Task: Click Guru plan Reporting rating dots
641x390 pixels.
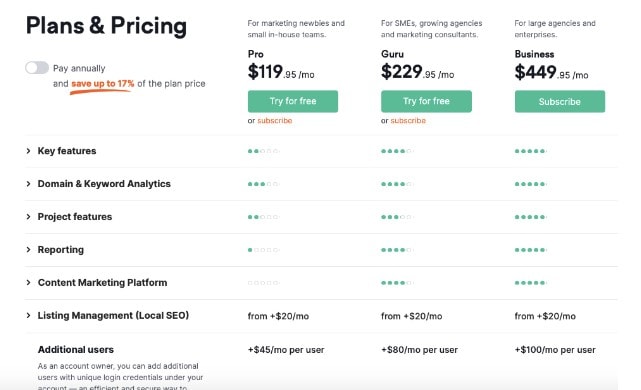Action: 397,250
